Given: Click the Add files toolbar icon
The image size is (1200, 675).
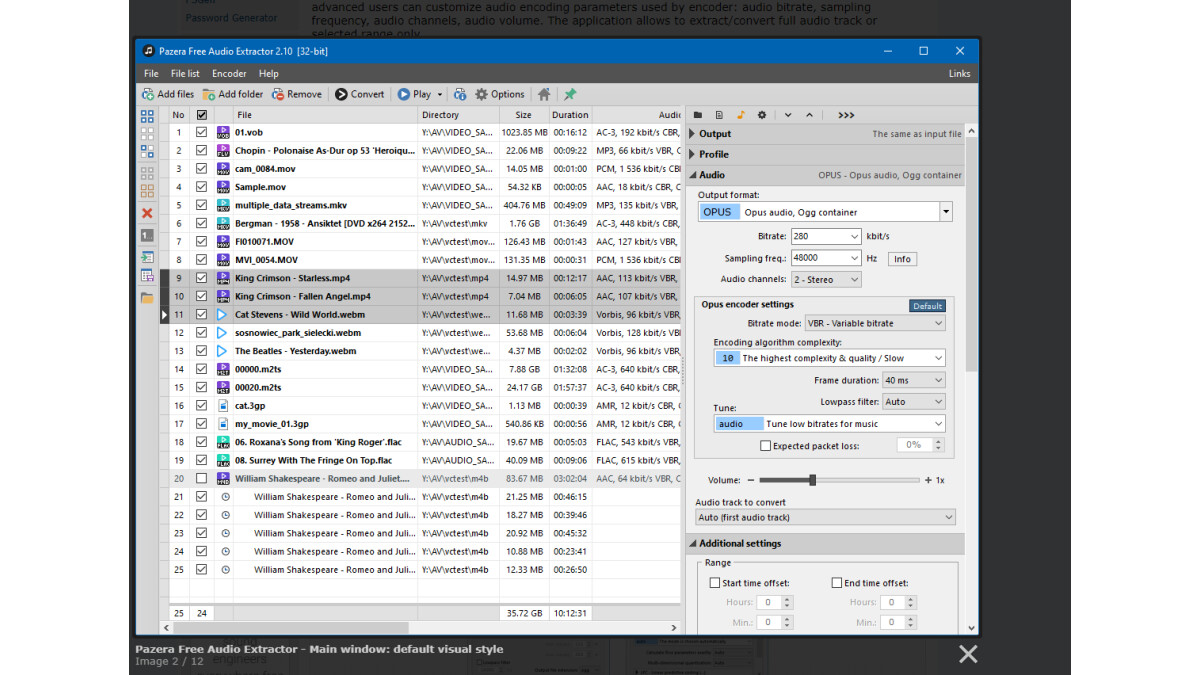Looking at the screenshot, I should coord(148,93).
